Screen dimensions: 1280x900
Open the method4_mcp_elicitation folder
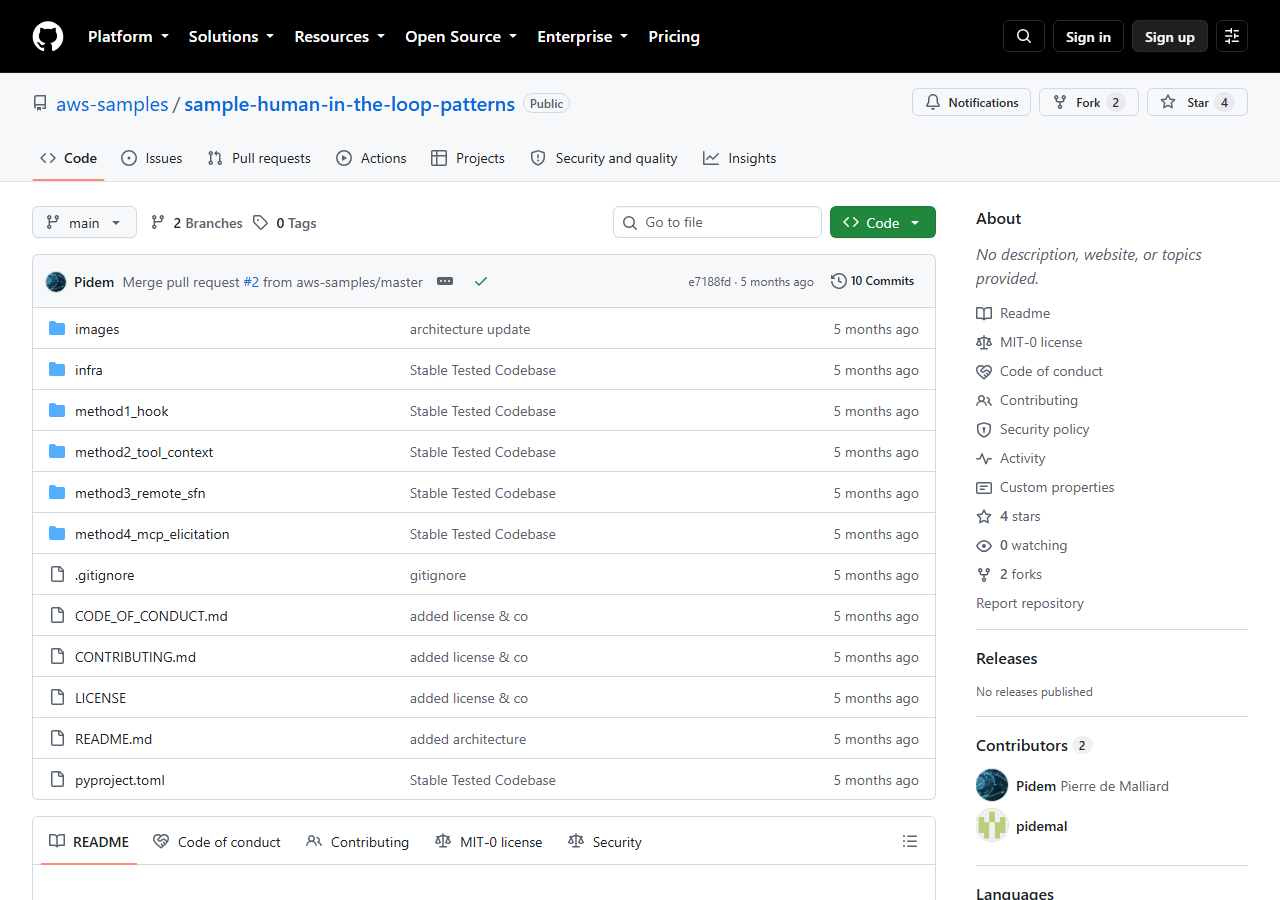[152, 534]
